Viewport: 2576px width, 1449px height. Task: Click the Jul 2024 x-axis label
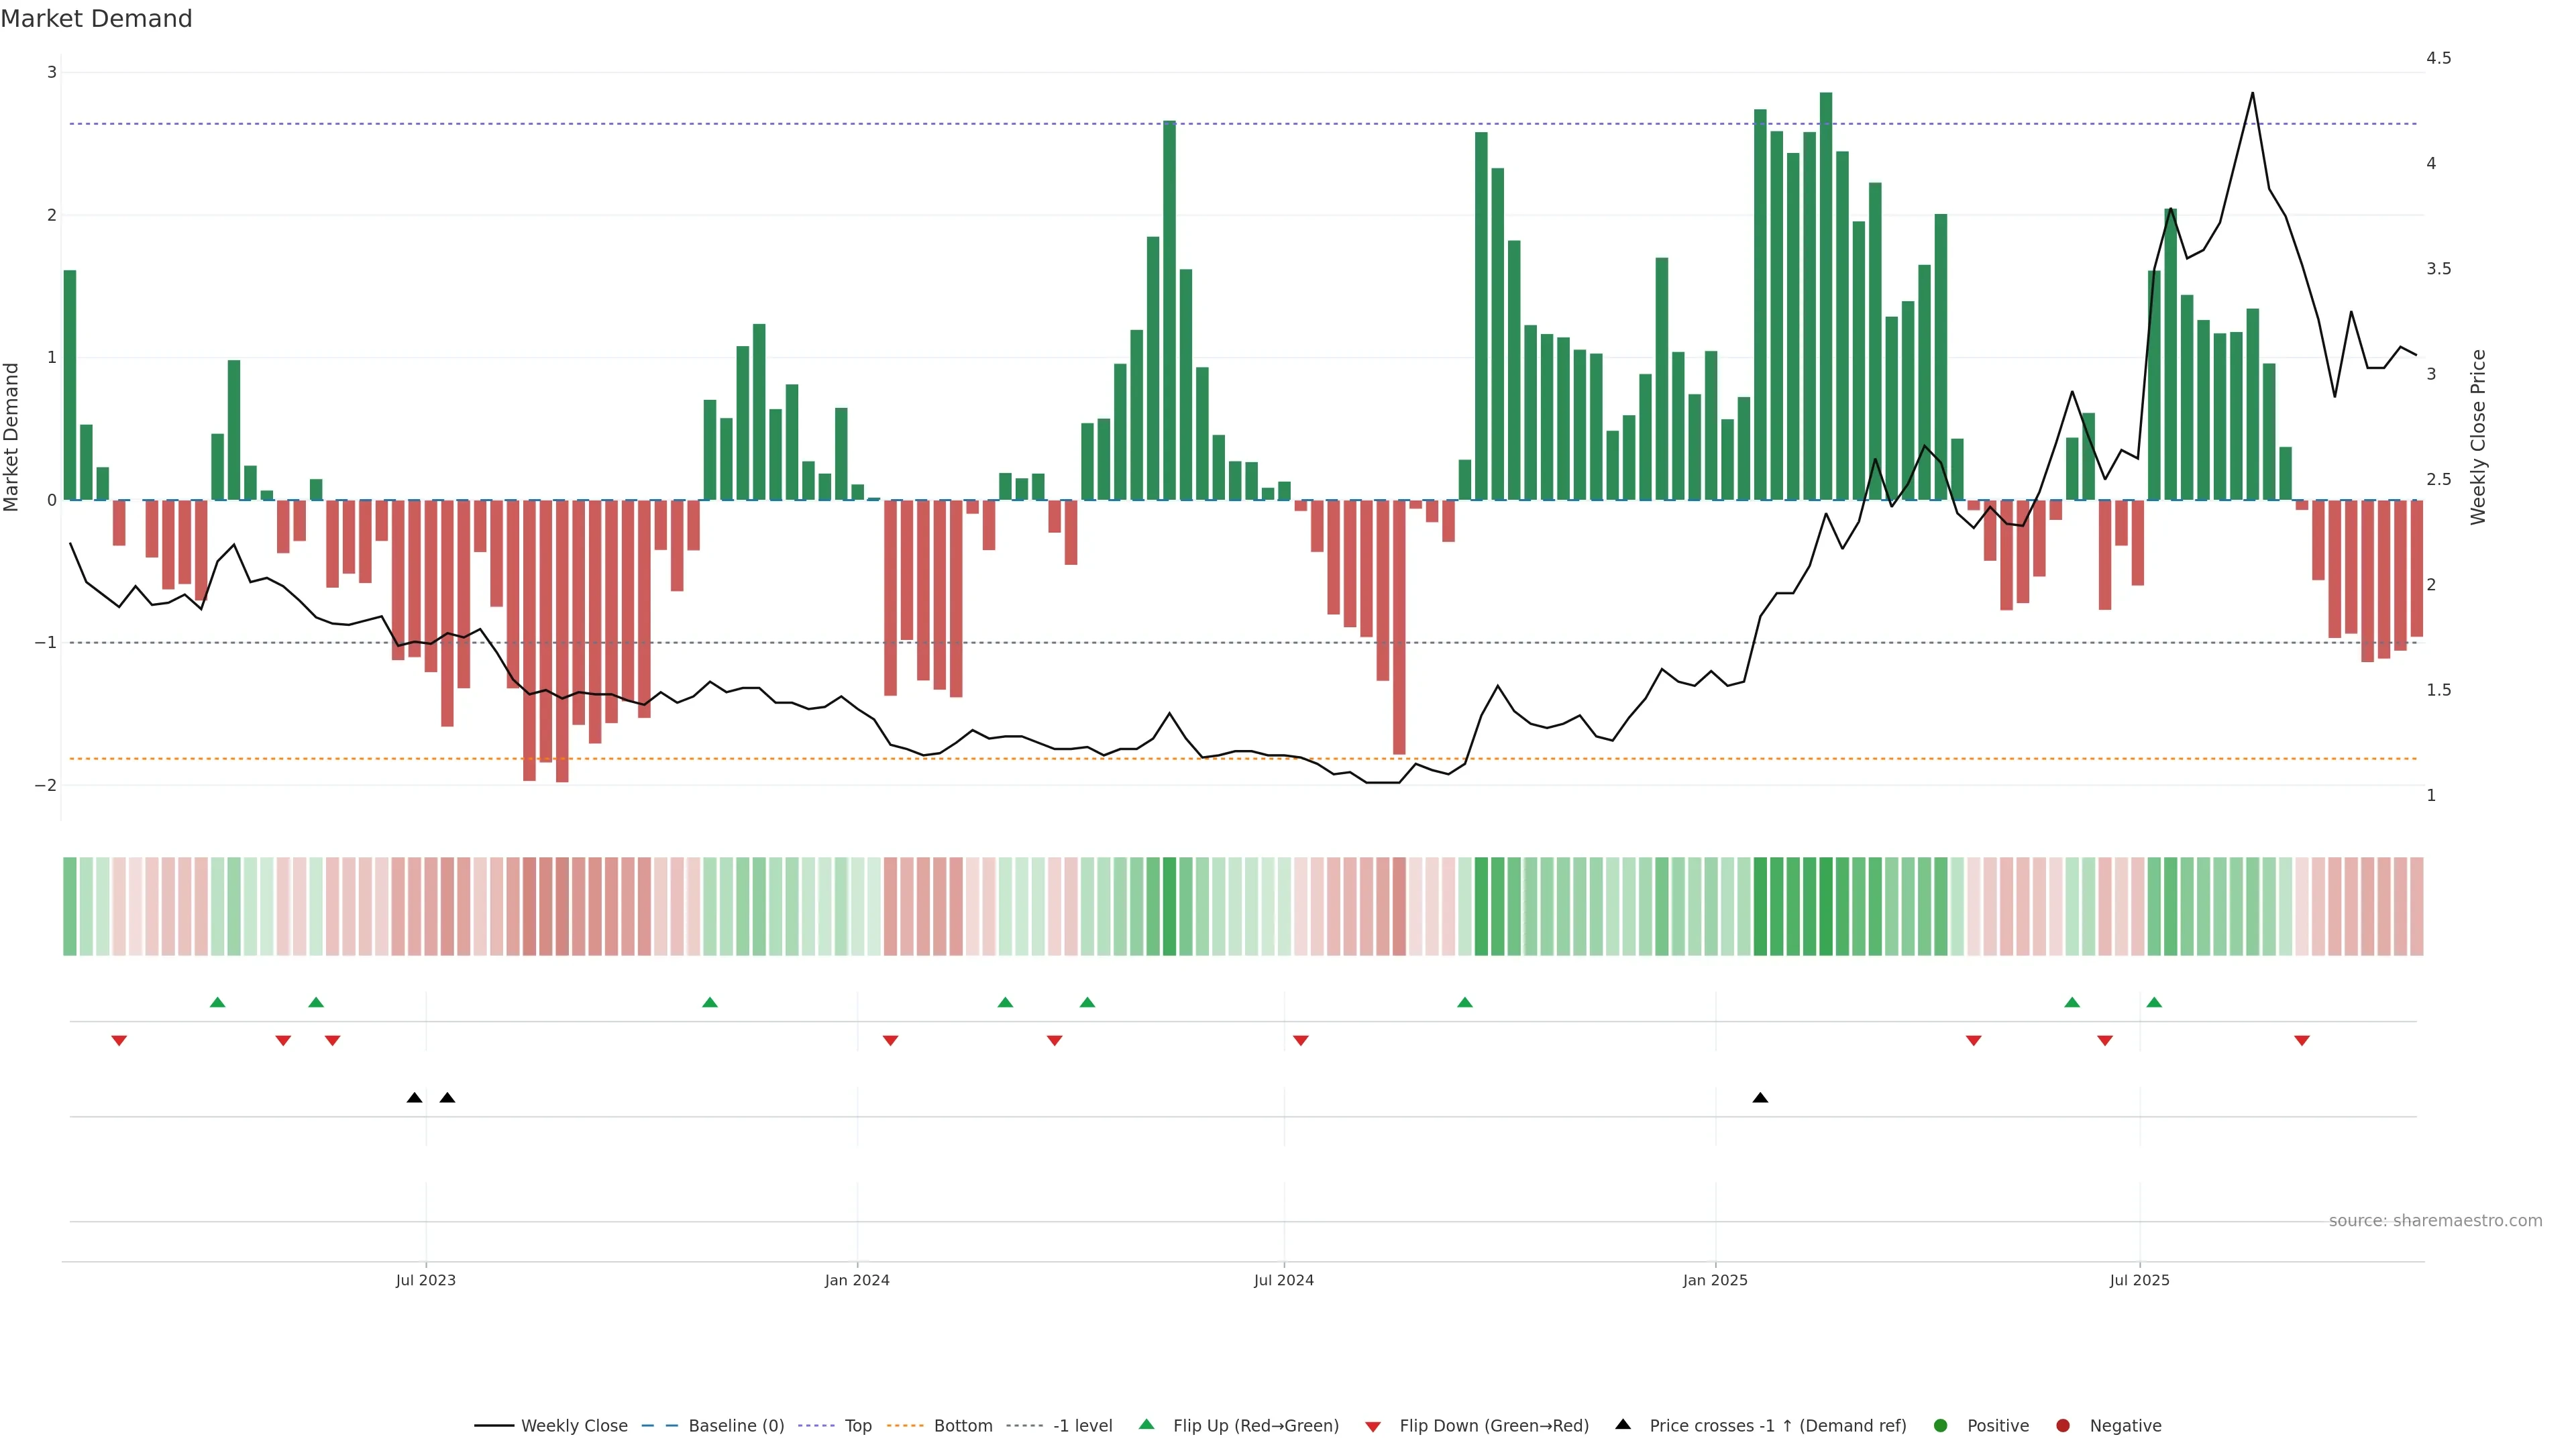click(1284, 1280)
